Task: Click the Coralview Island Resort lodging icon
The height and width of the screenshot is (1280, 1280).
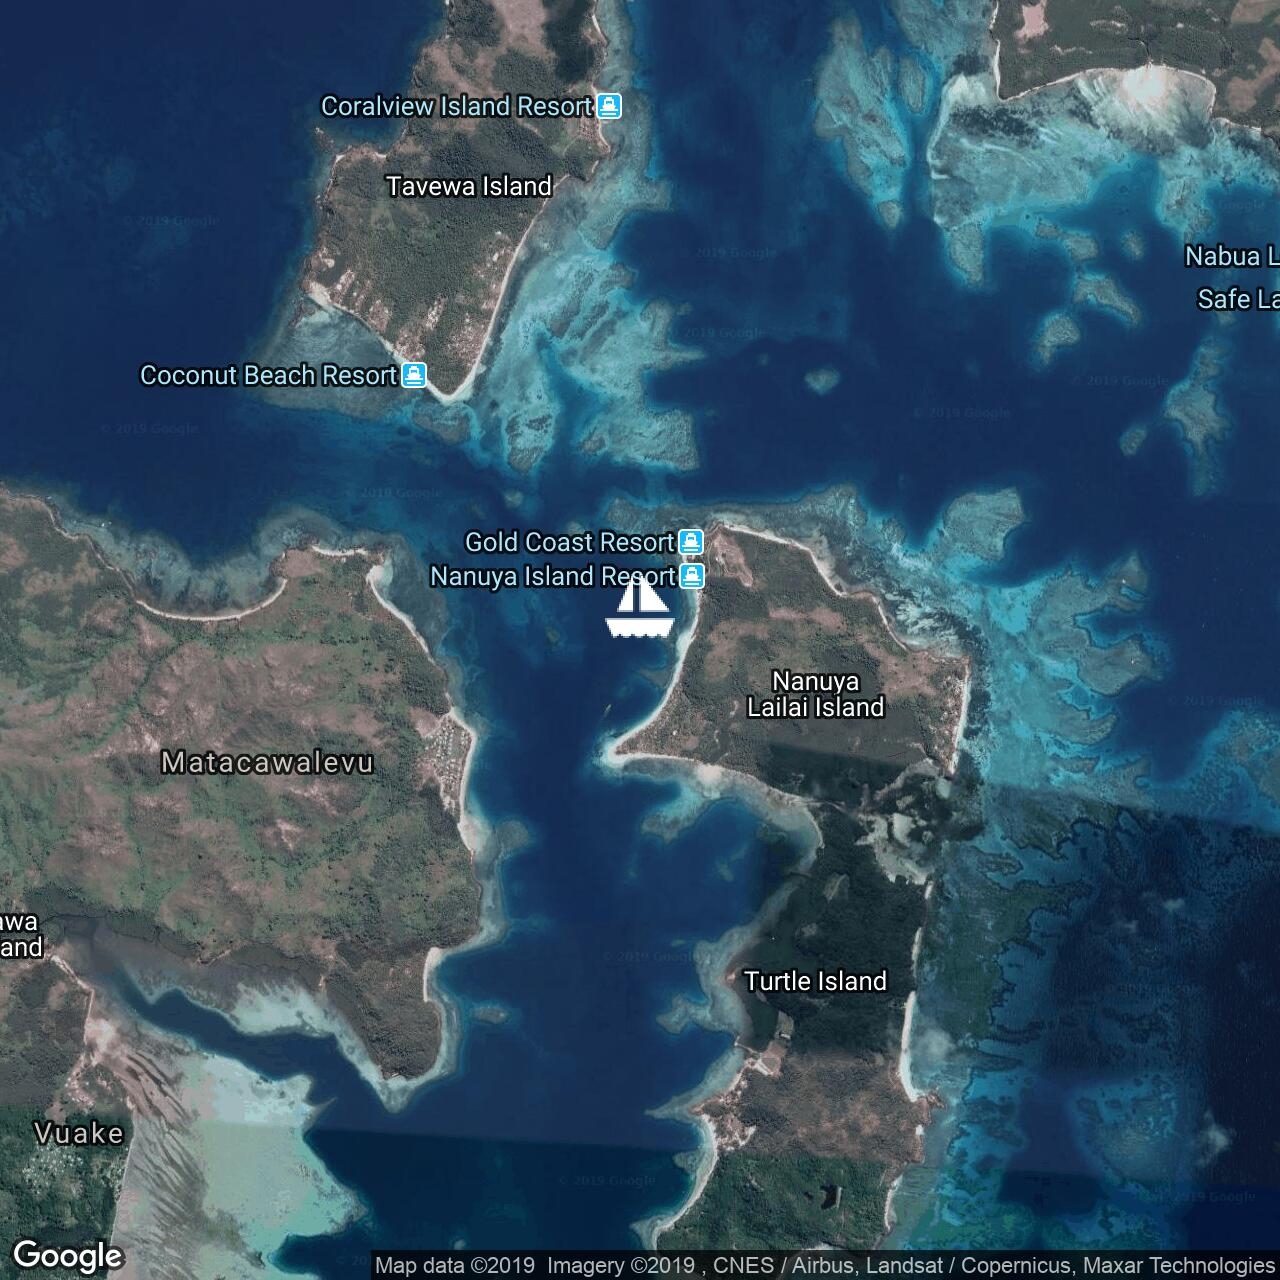Action: point(609,106)
